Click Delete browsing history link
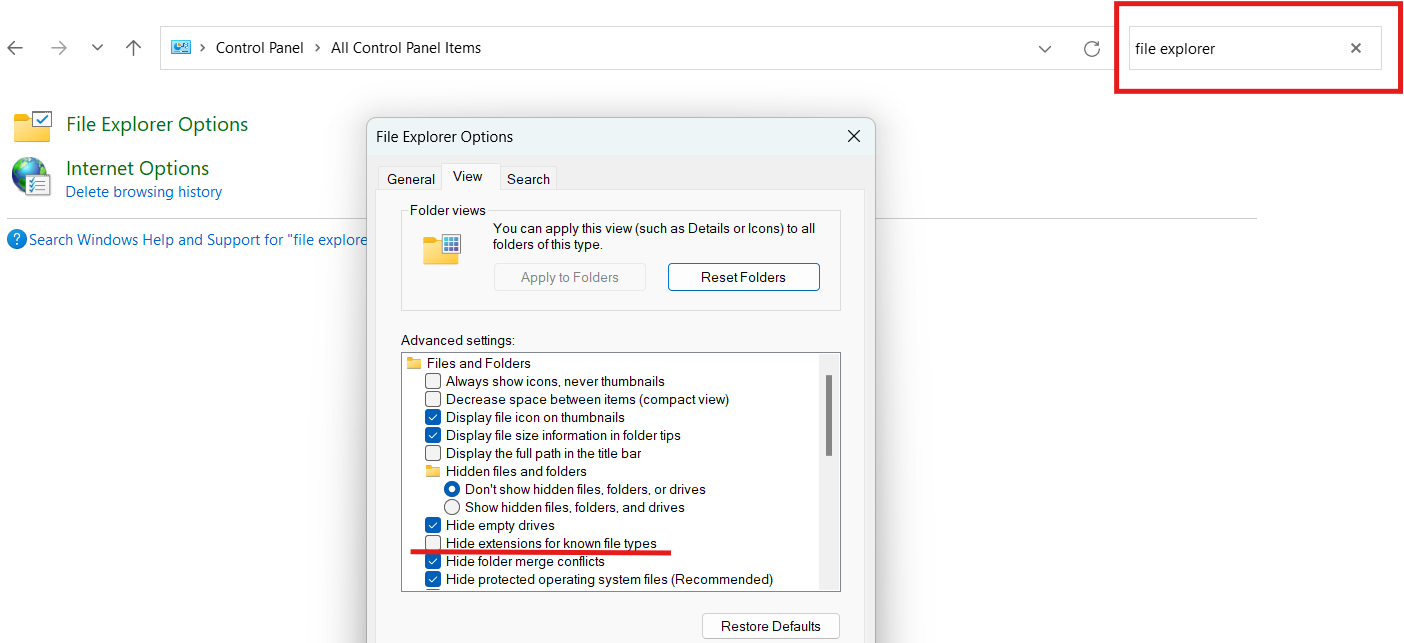The image size is (1404, 643). click(144, 192)
